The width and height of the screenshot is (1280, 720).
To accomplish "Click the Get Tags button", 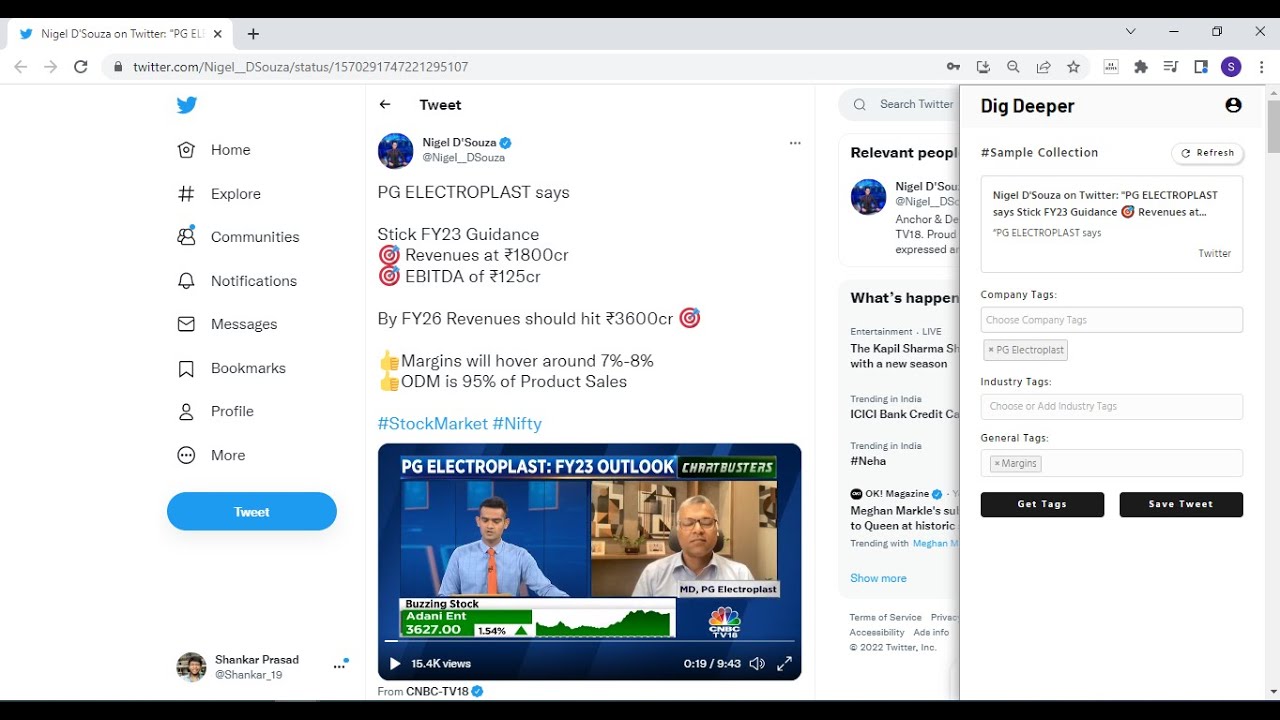I will (x=1041, y=504).
